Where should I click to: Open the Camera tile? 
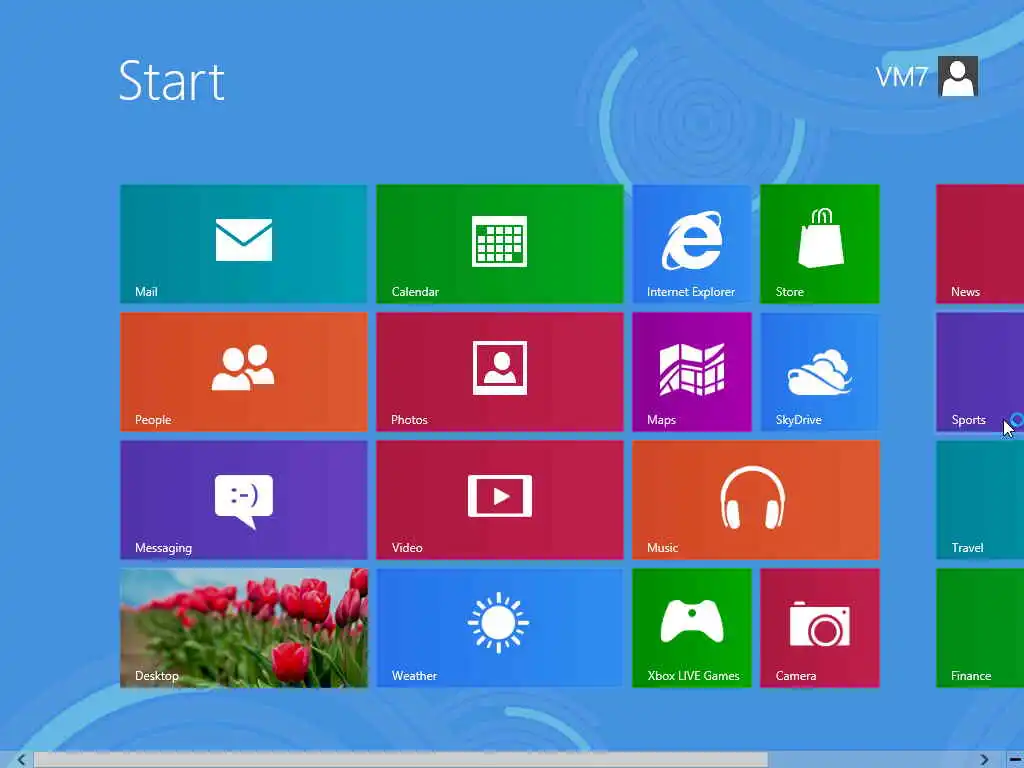coord(820,628)
